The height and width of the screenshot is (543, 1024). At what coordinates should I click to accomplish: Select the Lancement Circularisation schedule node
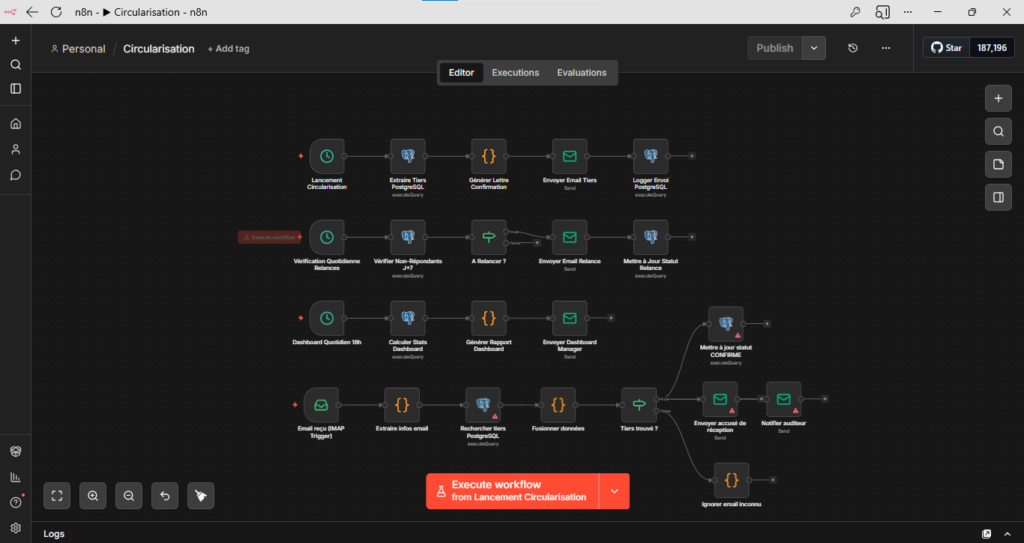pos(327,156)
